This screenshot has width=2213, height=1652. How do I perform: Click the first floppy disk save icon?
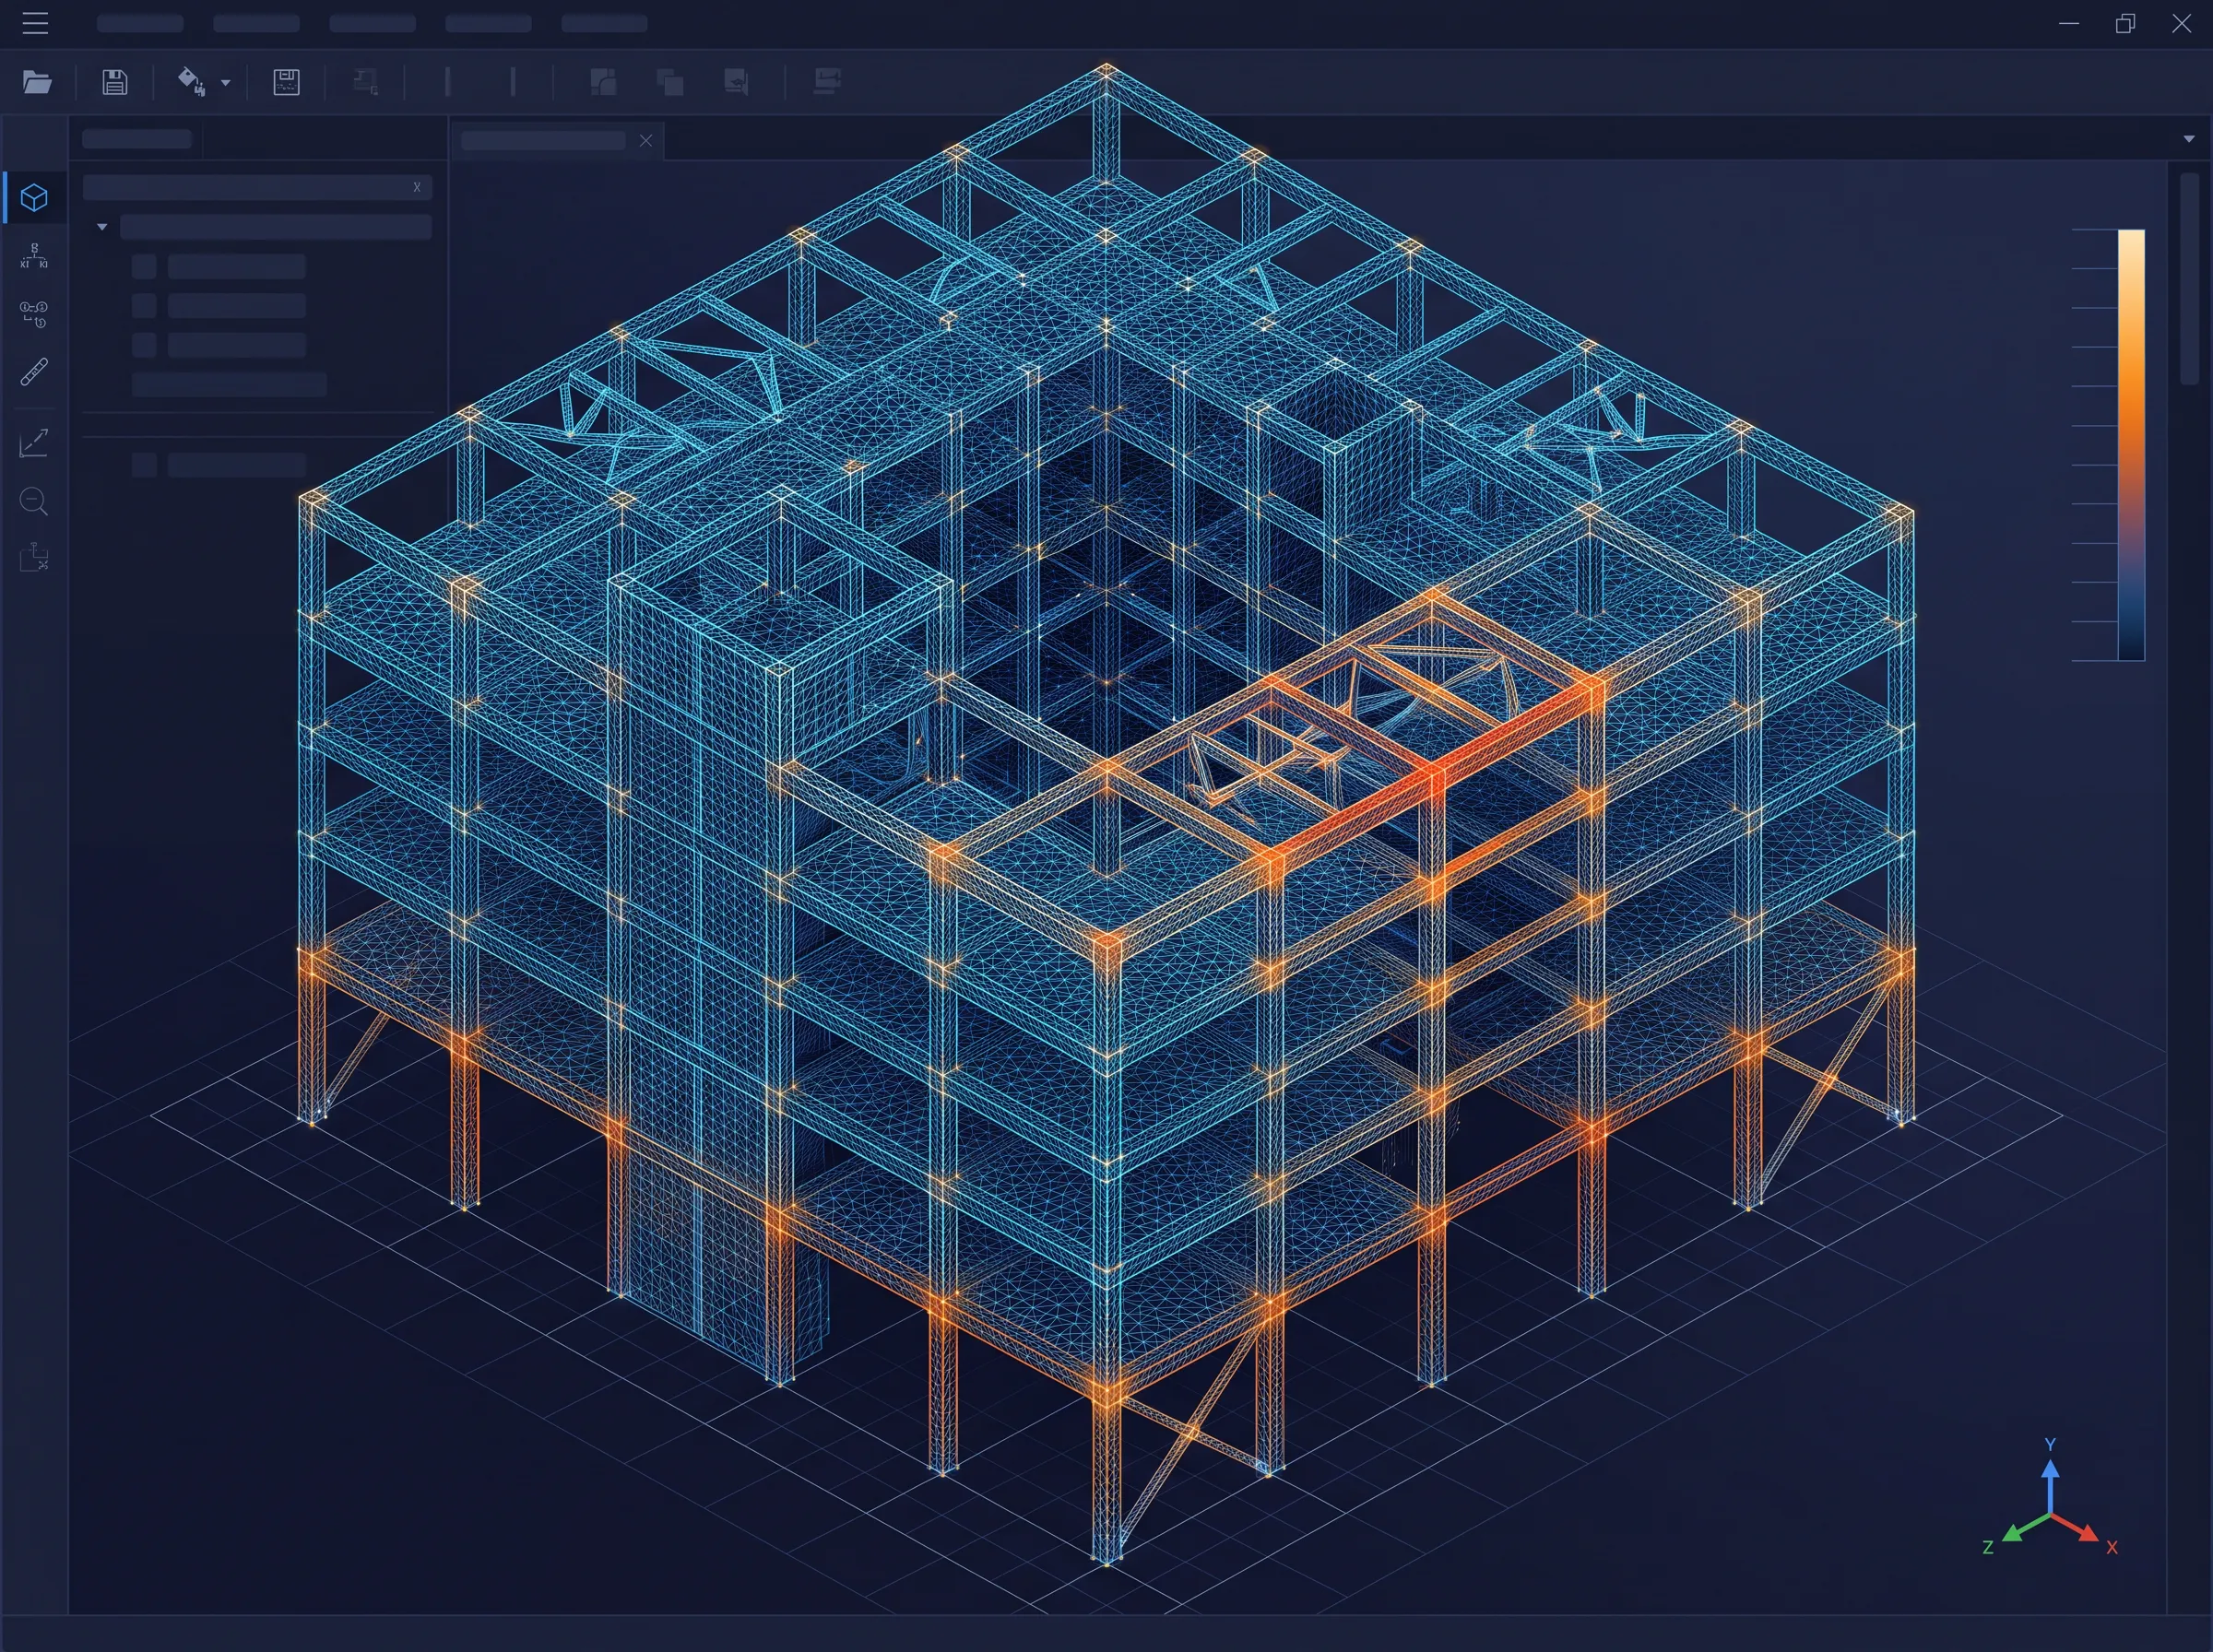pyautogui.click(x=115, y=81)
